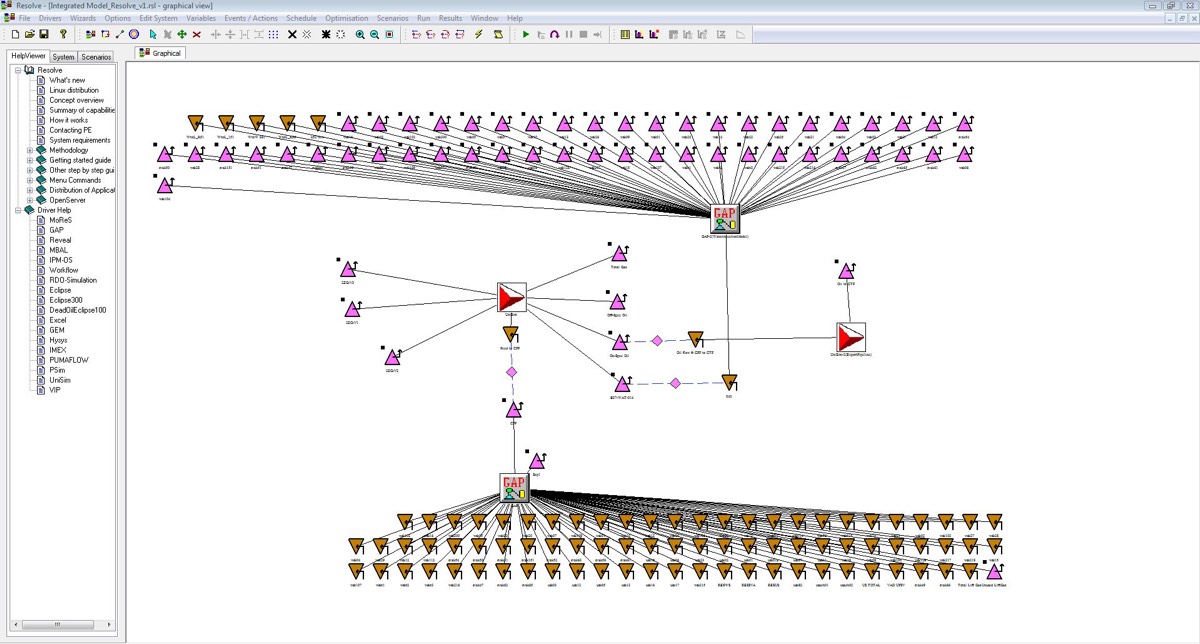Switch to the Scenarios tab
This screenshot has width=1200, height=644.
(x=97, y=57)
